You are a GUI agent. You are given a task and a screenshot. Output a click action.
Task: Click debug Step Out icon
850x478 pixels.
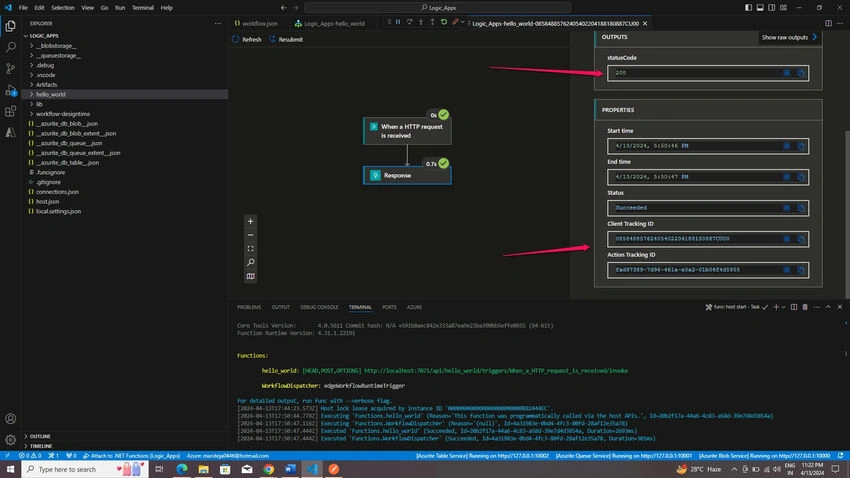coord(432,22)
